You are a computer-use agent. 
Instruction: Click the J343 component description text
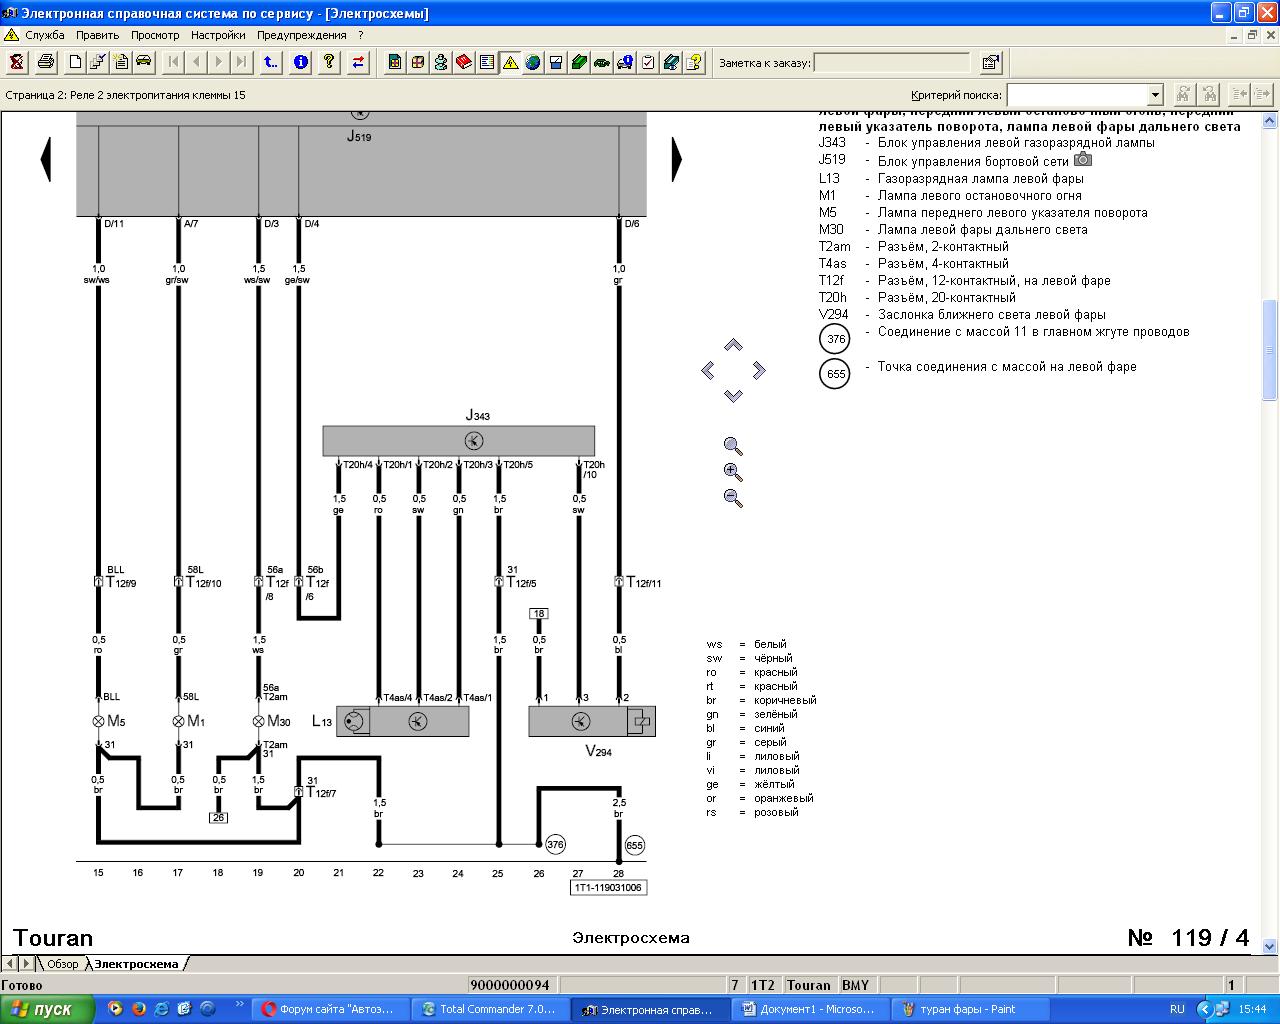pyautogui.click(x=1016, y=143)
